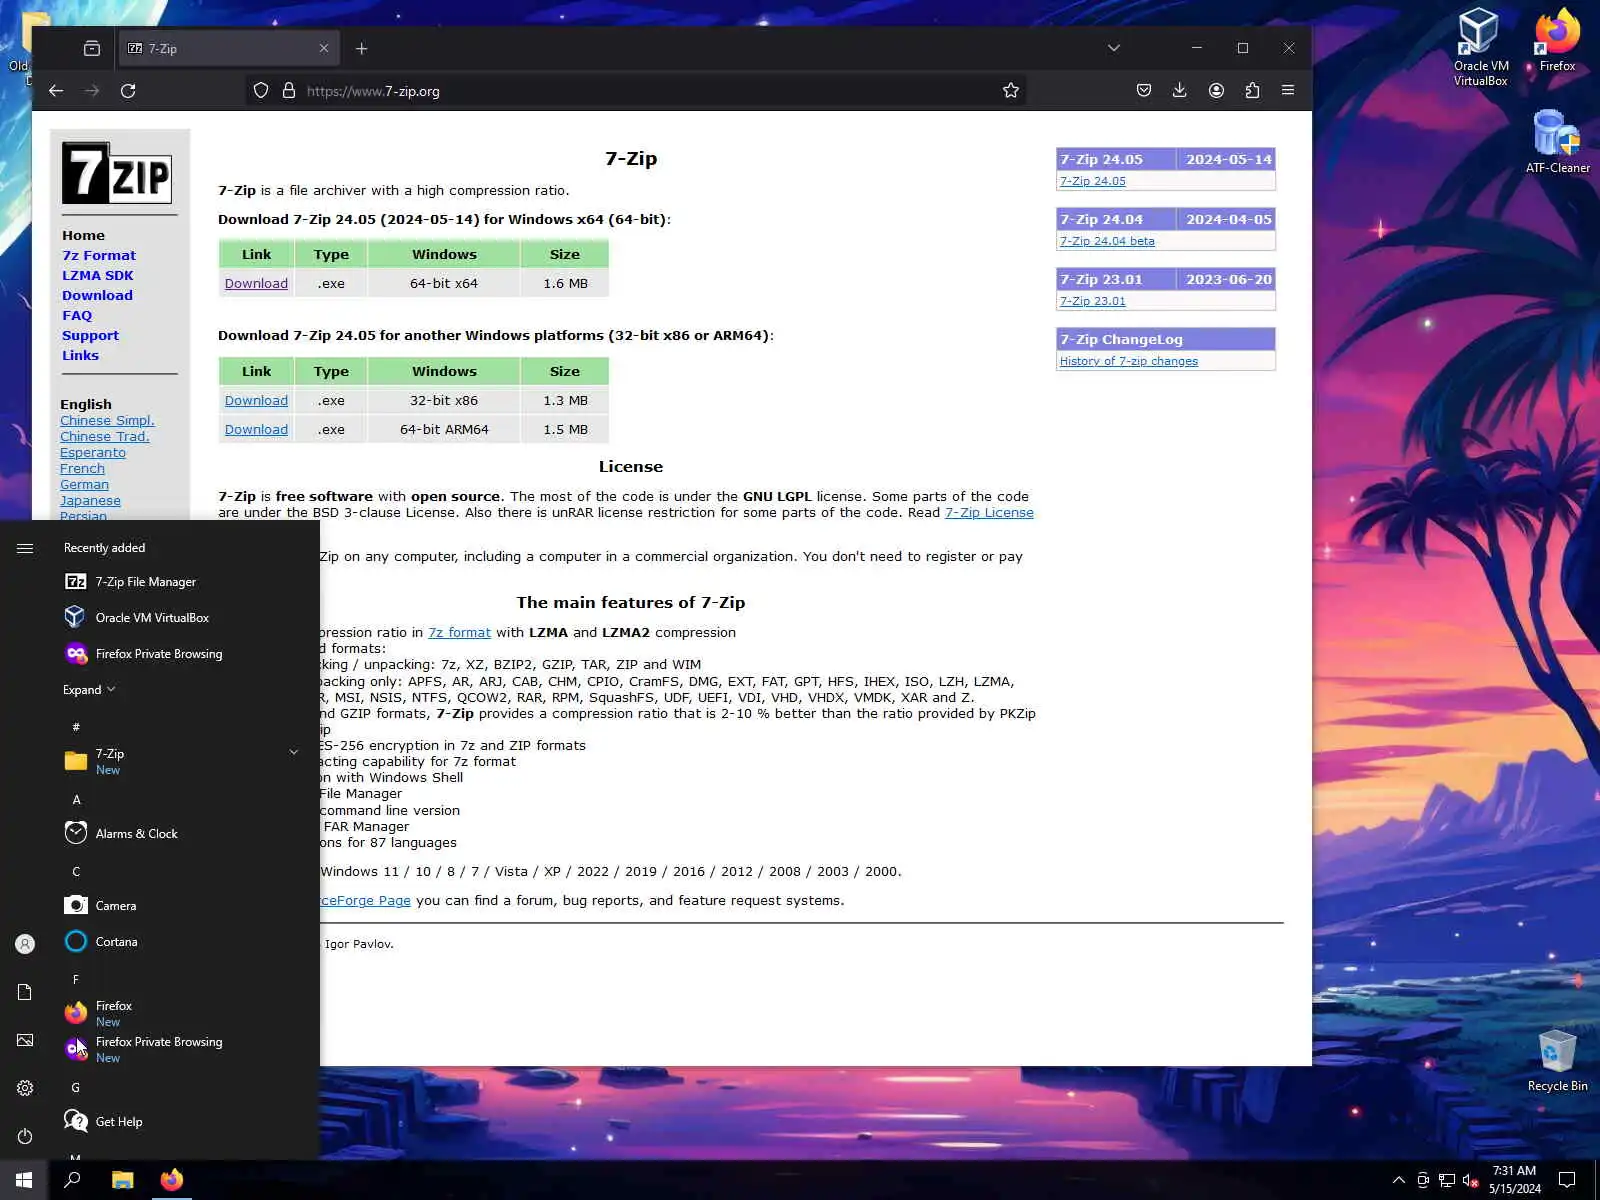1600x1200 pixels.
Task: Open File Explorer from the taskbar
Action: point(122,1180)
